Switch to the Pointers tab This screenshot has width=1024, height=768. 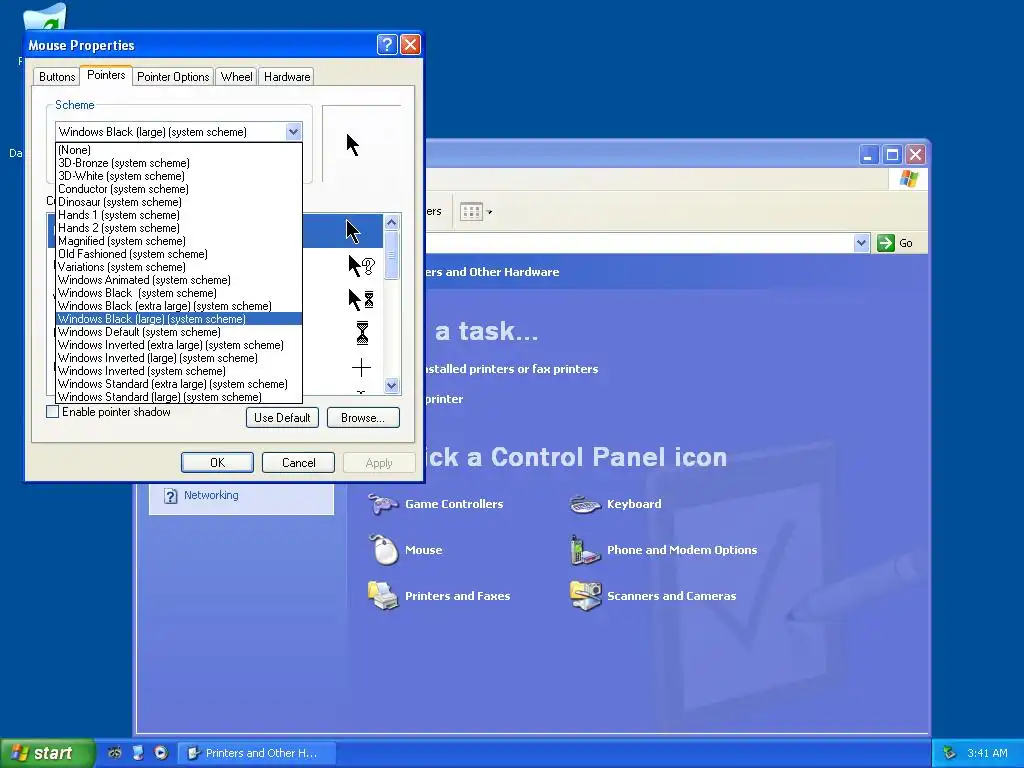click(106, 75)
